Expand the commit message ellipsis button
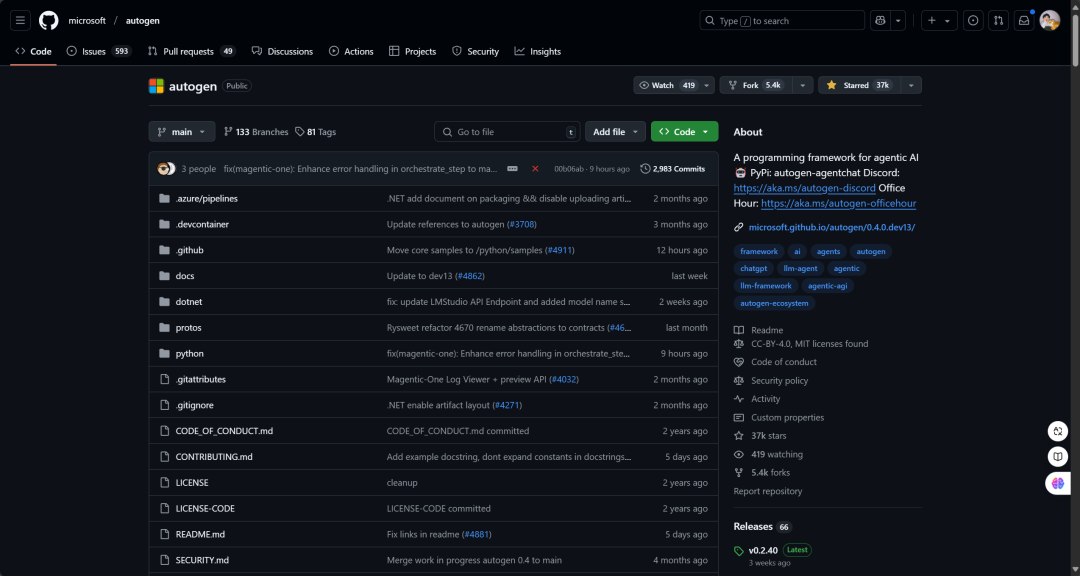Viewport: 1080px width, 576px height. pos(512,169)
